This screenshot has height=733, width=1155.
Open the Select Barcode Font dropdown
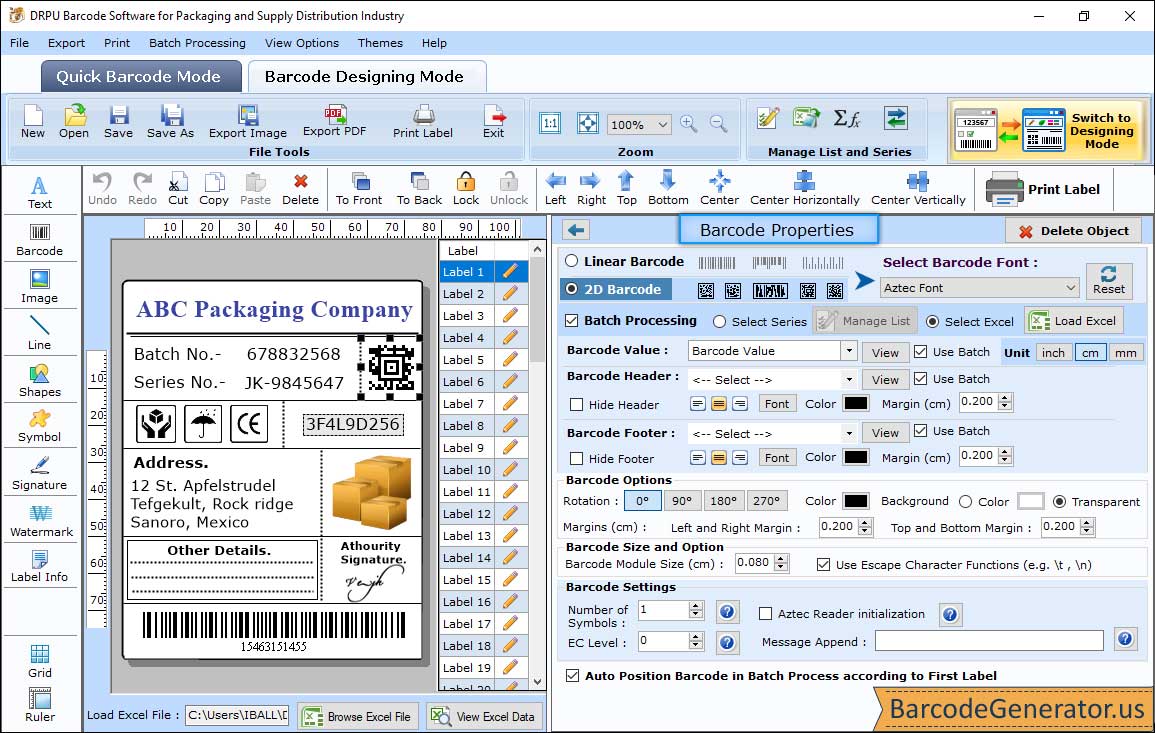[x=980, y=287]
